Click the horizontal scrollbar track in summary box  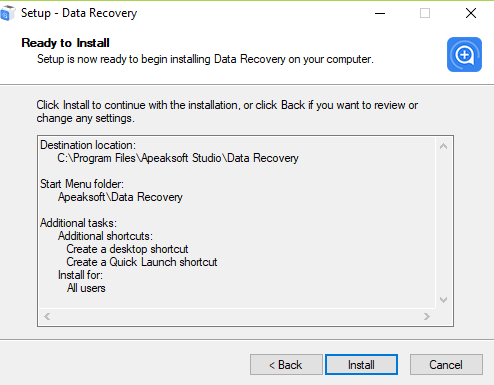[x=237, y=316]
